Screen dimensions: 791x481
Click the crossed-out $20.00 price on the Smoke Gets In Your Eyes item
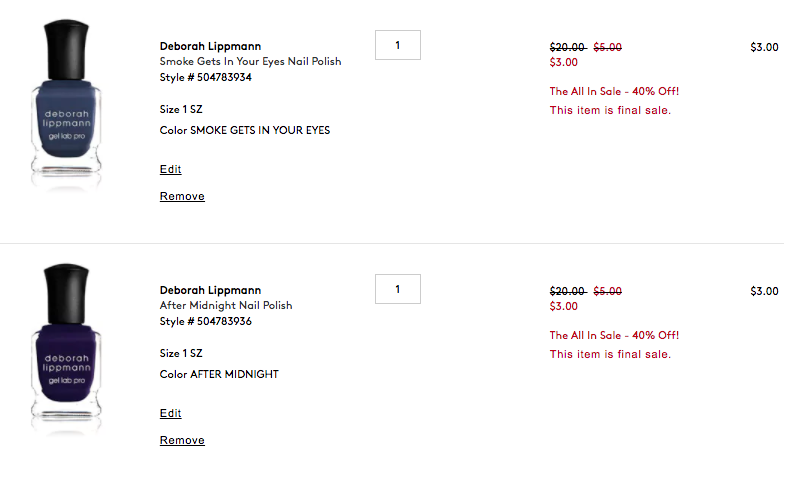[x=568, y=47]
